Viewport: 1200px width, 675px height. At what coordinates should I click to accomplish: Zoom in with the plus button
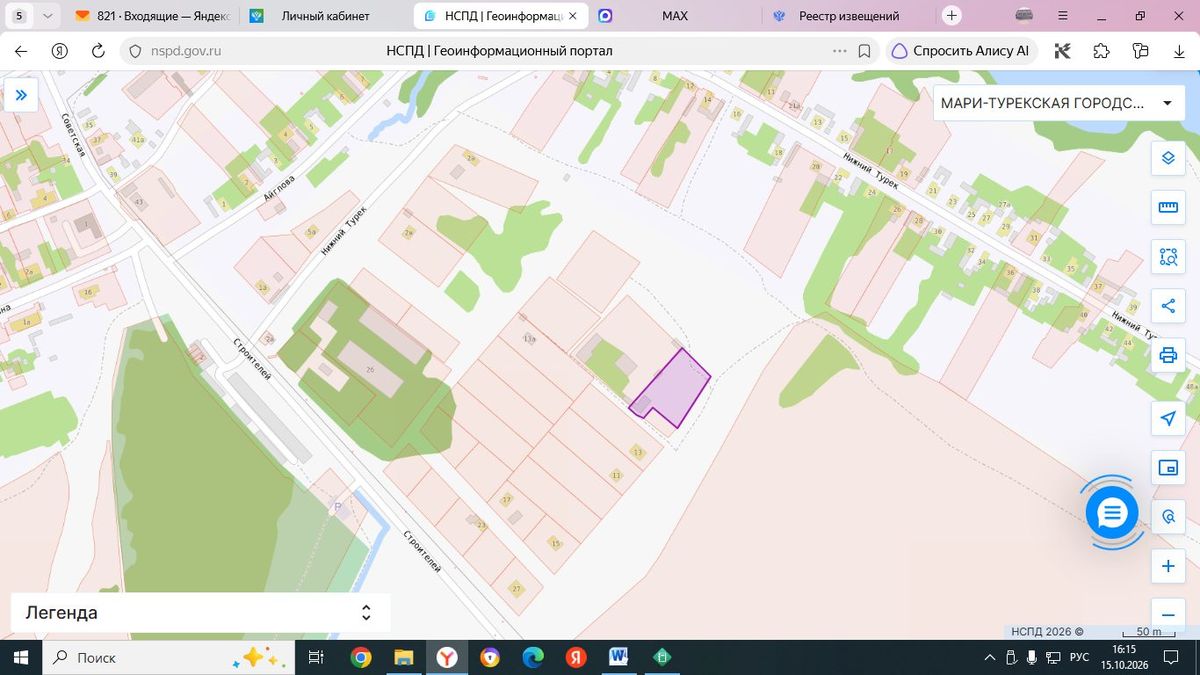(x=1167, y=567)
